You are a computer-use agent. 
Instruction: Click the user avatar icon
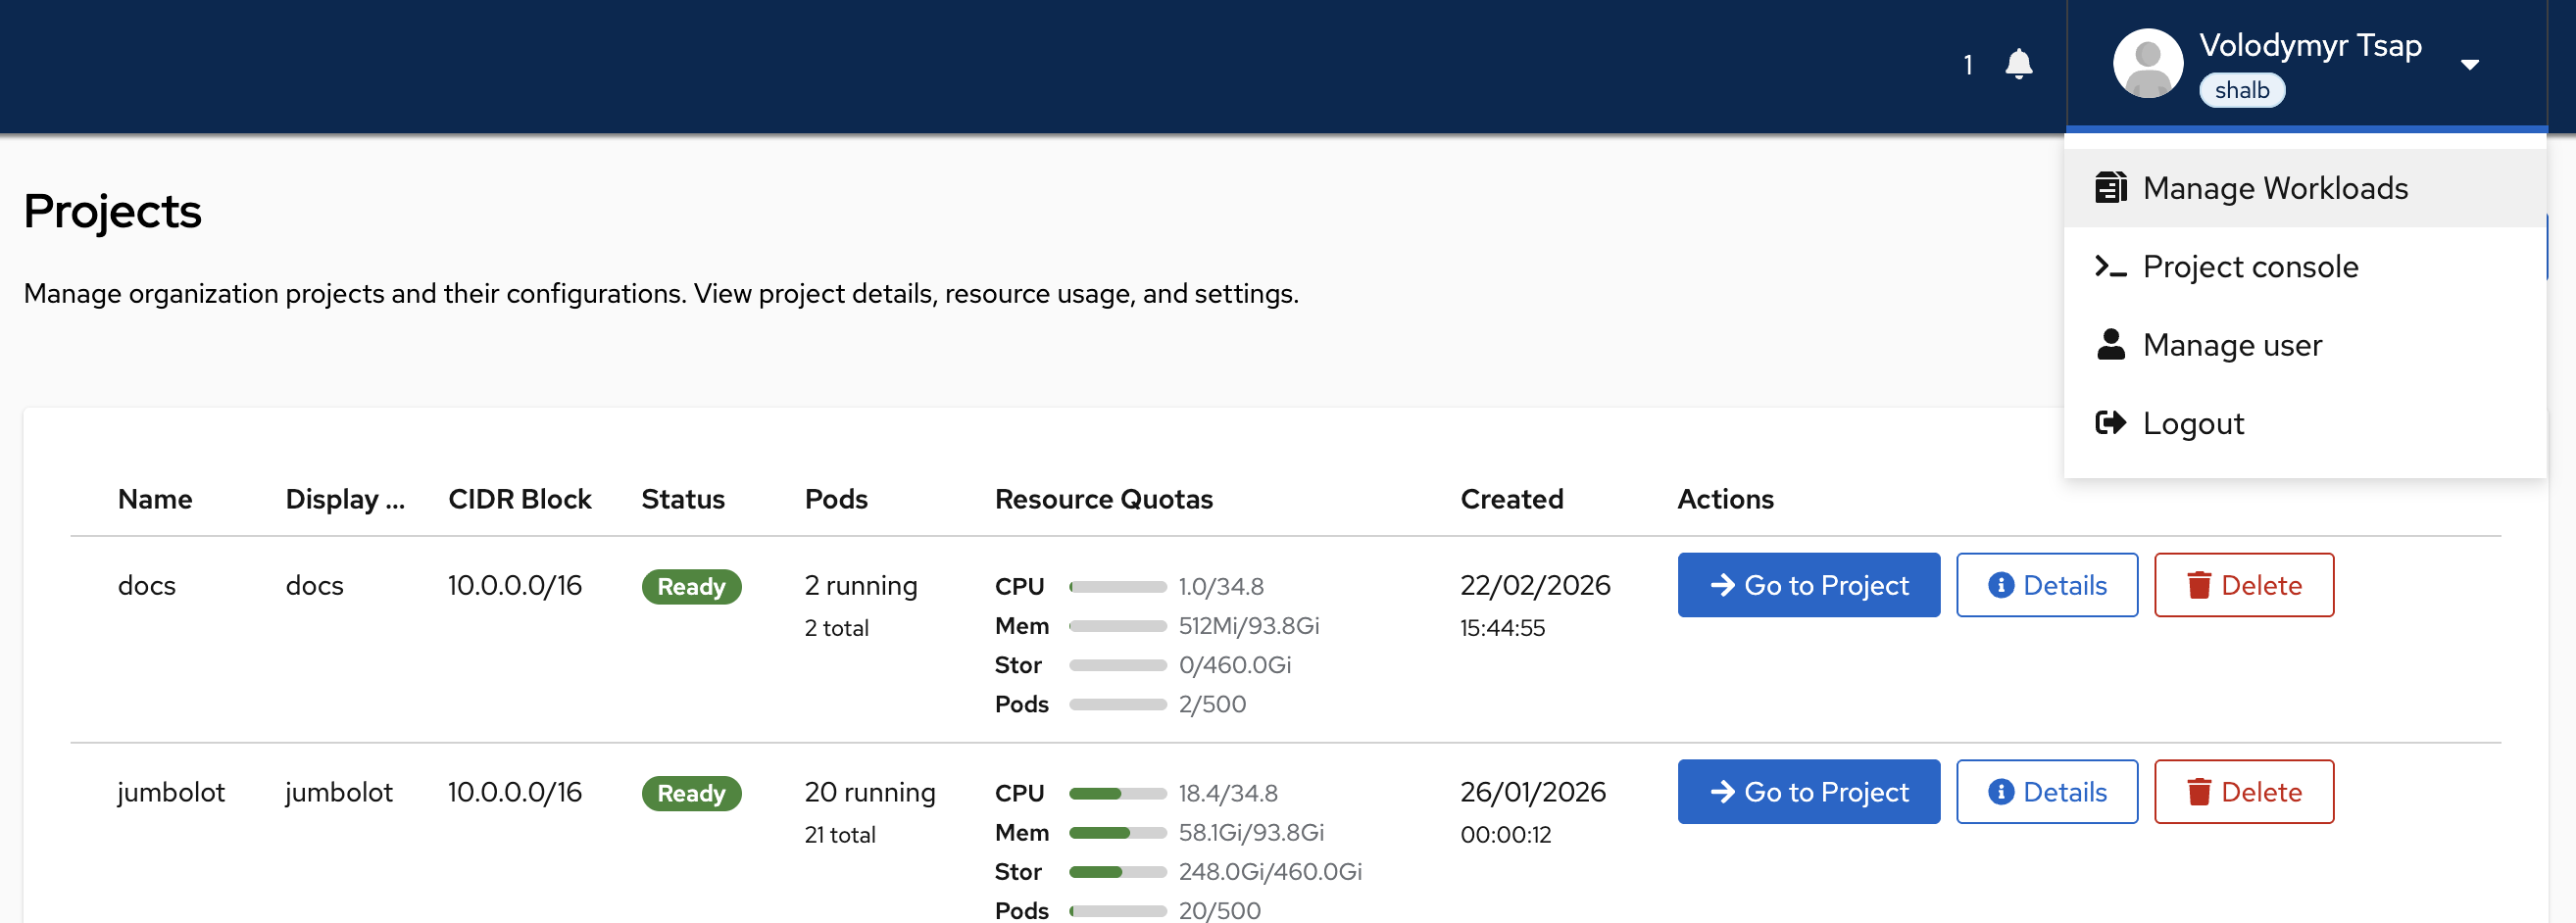point(2146,64)
